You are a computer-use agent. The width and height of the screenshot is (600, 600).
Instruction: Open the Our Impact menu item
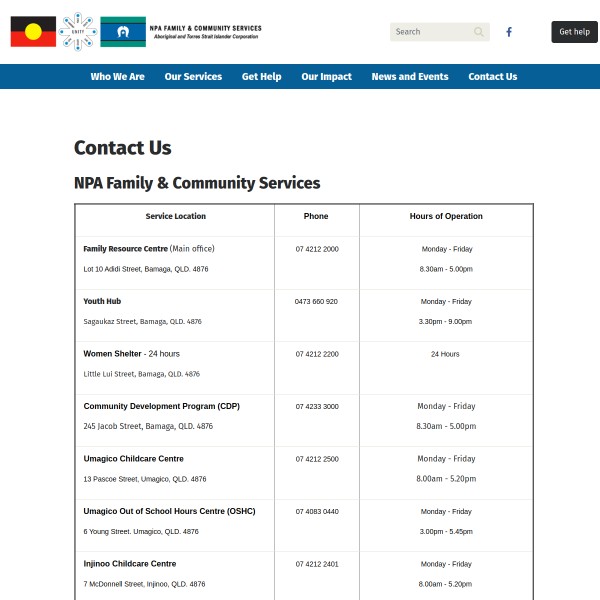(x=326, y=77)
